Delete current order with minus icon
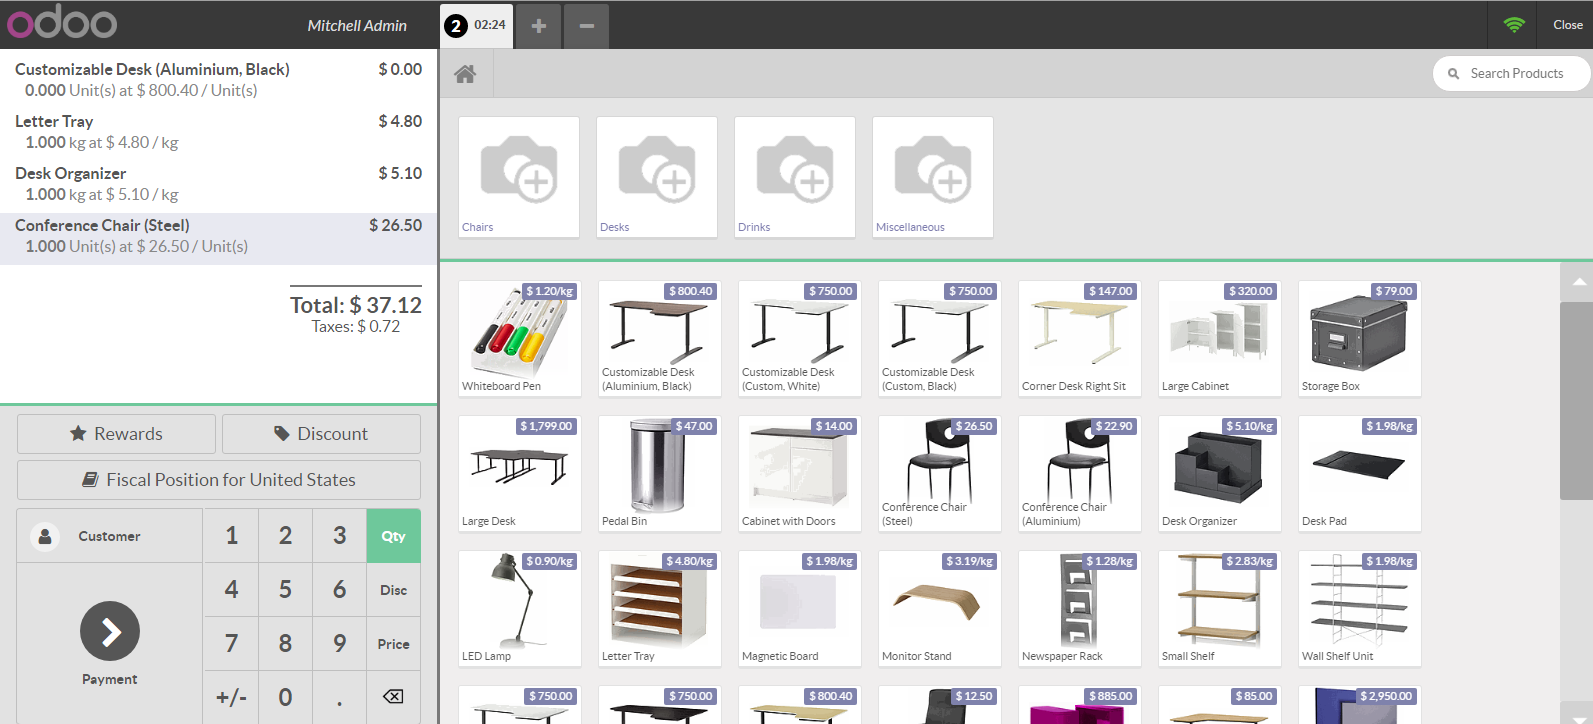Screen dimensions: 1593x724 point(587,26)
